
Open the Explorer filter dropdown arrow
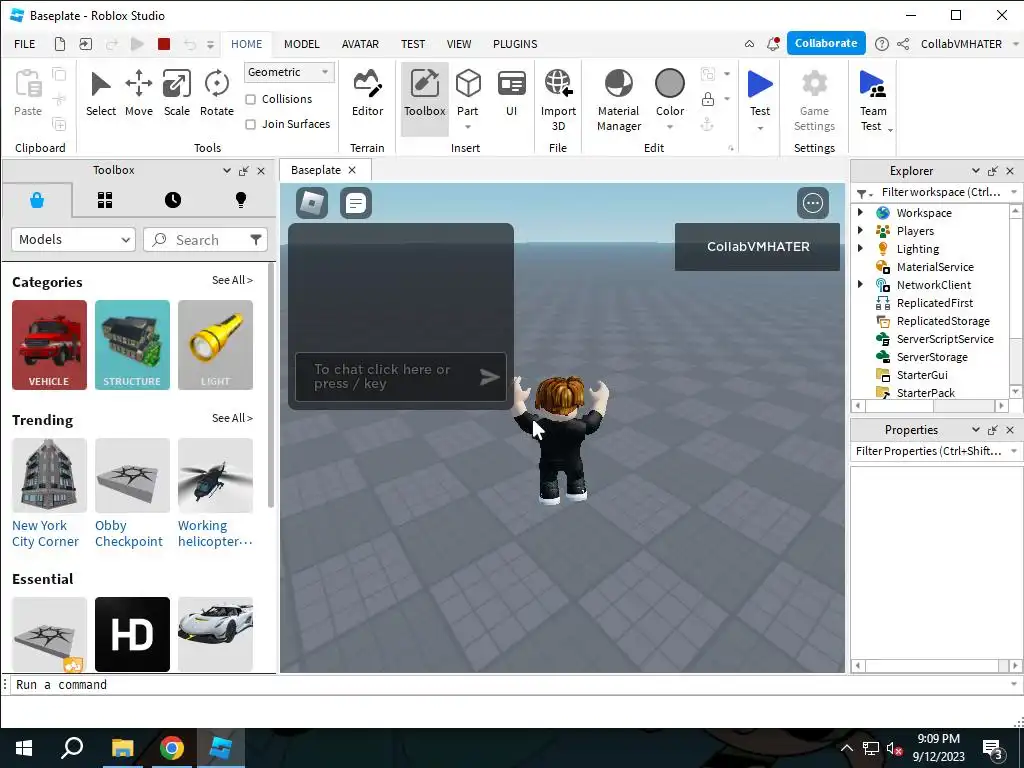pyautogui.click(x=1014, y=192)
